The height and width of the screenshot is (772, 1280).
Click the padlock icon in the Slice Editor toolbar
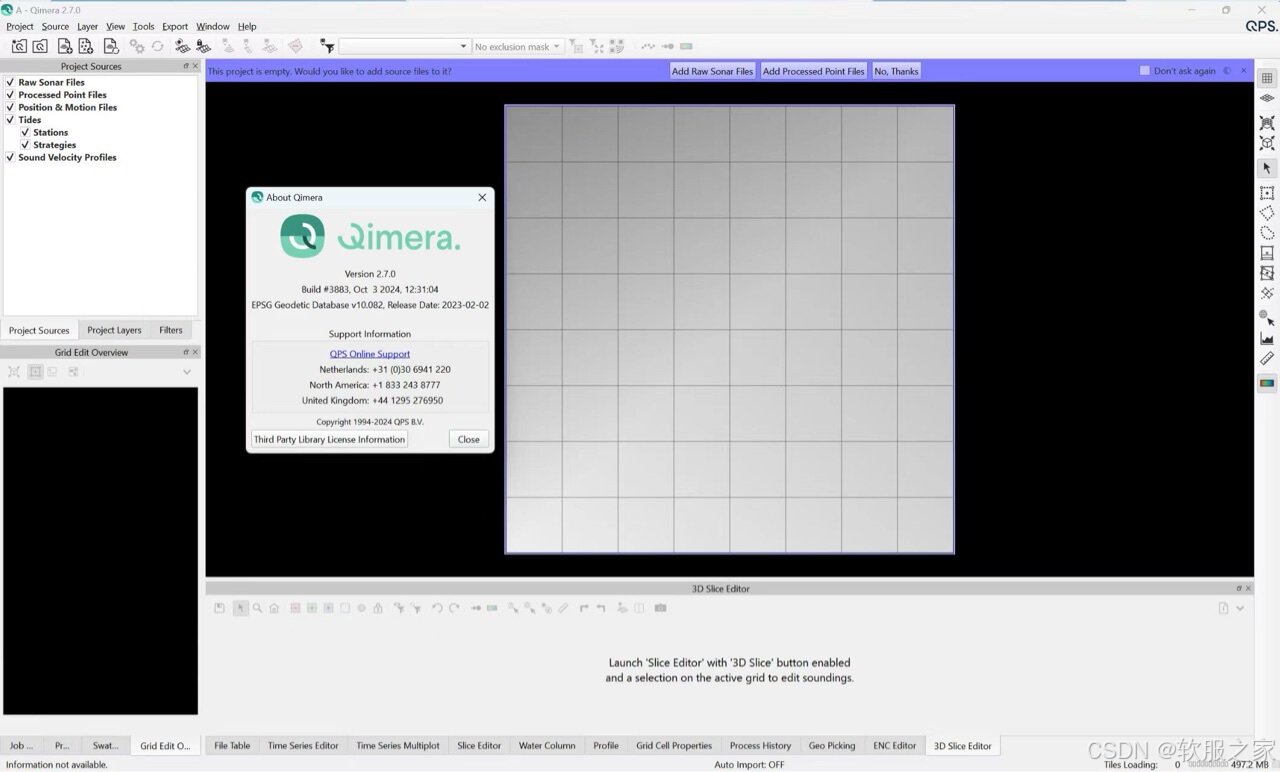pyautogui.click(x=378, y=608)
